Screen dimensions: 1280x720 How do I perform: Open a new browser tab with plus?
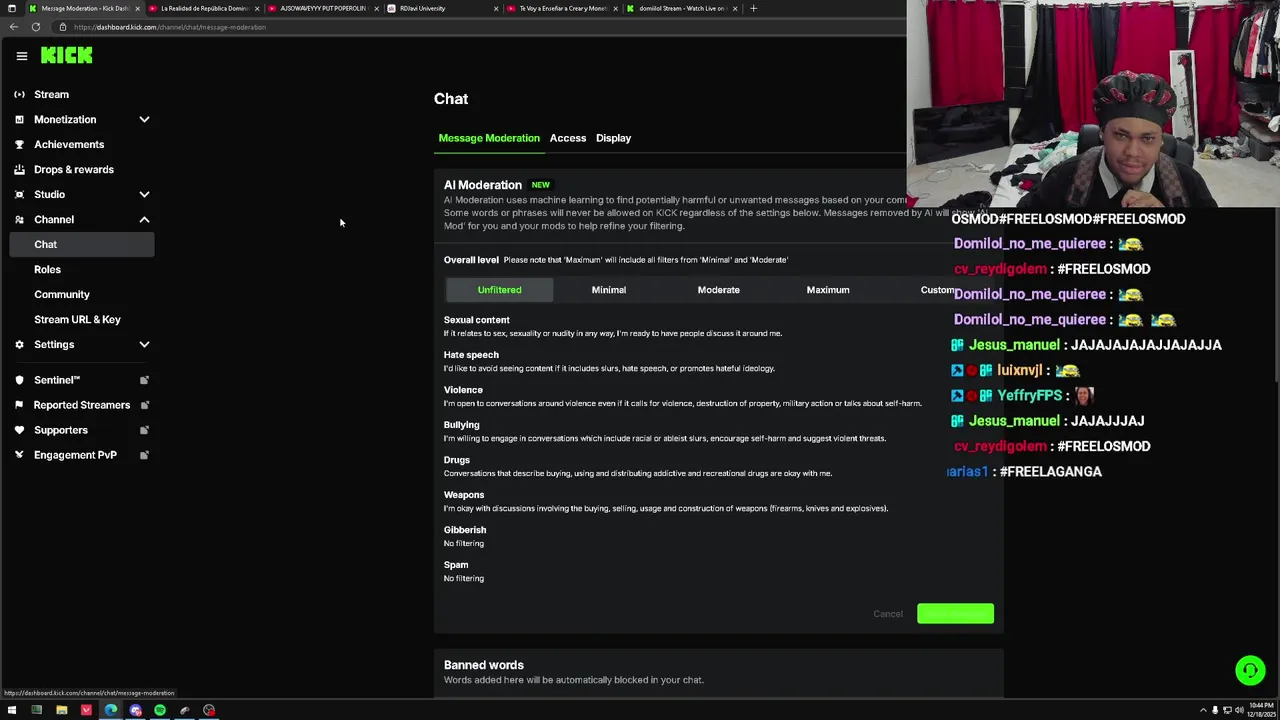753,8
